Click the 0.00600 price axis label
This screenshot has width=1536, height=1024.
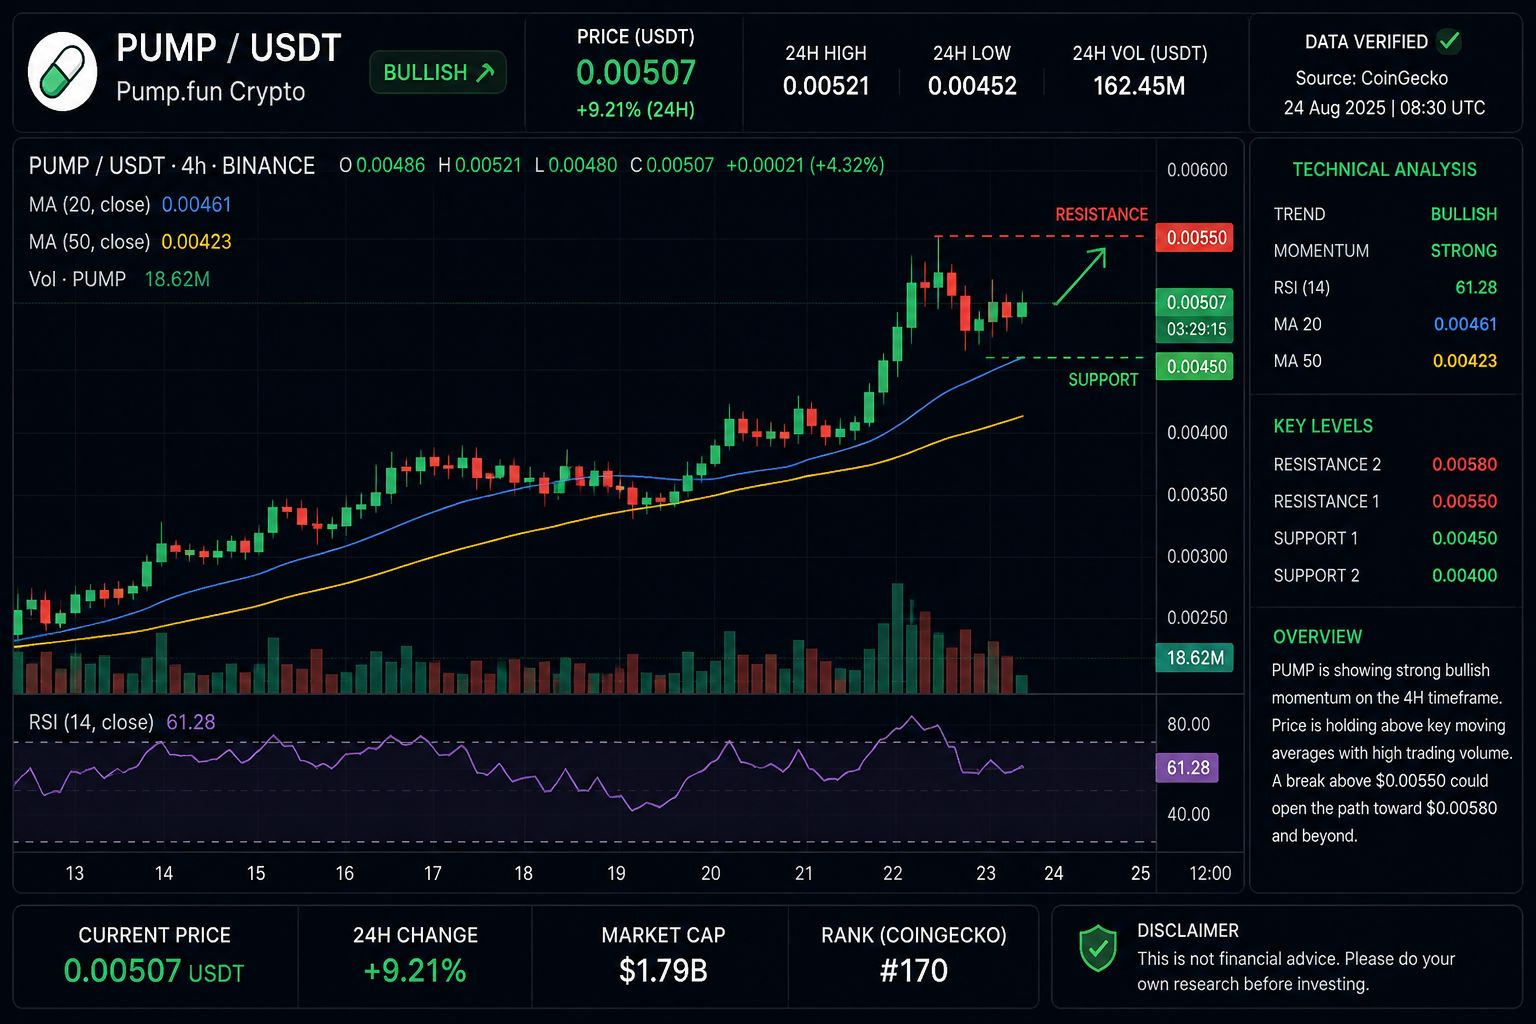(x=1197, y=170)
